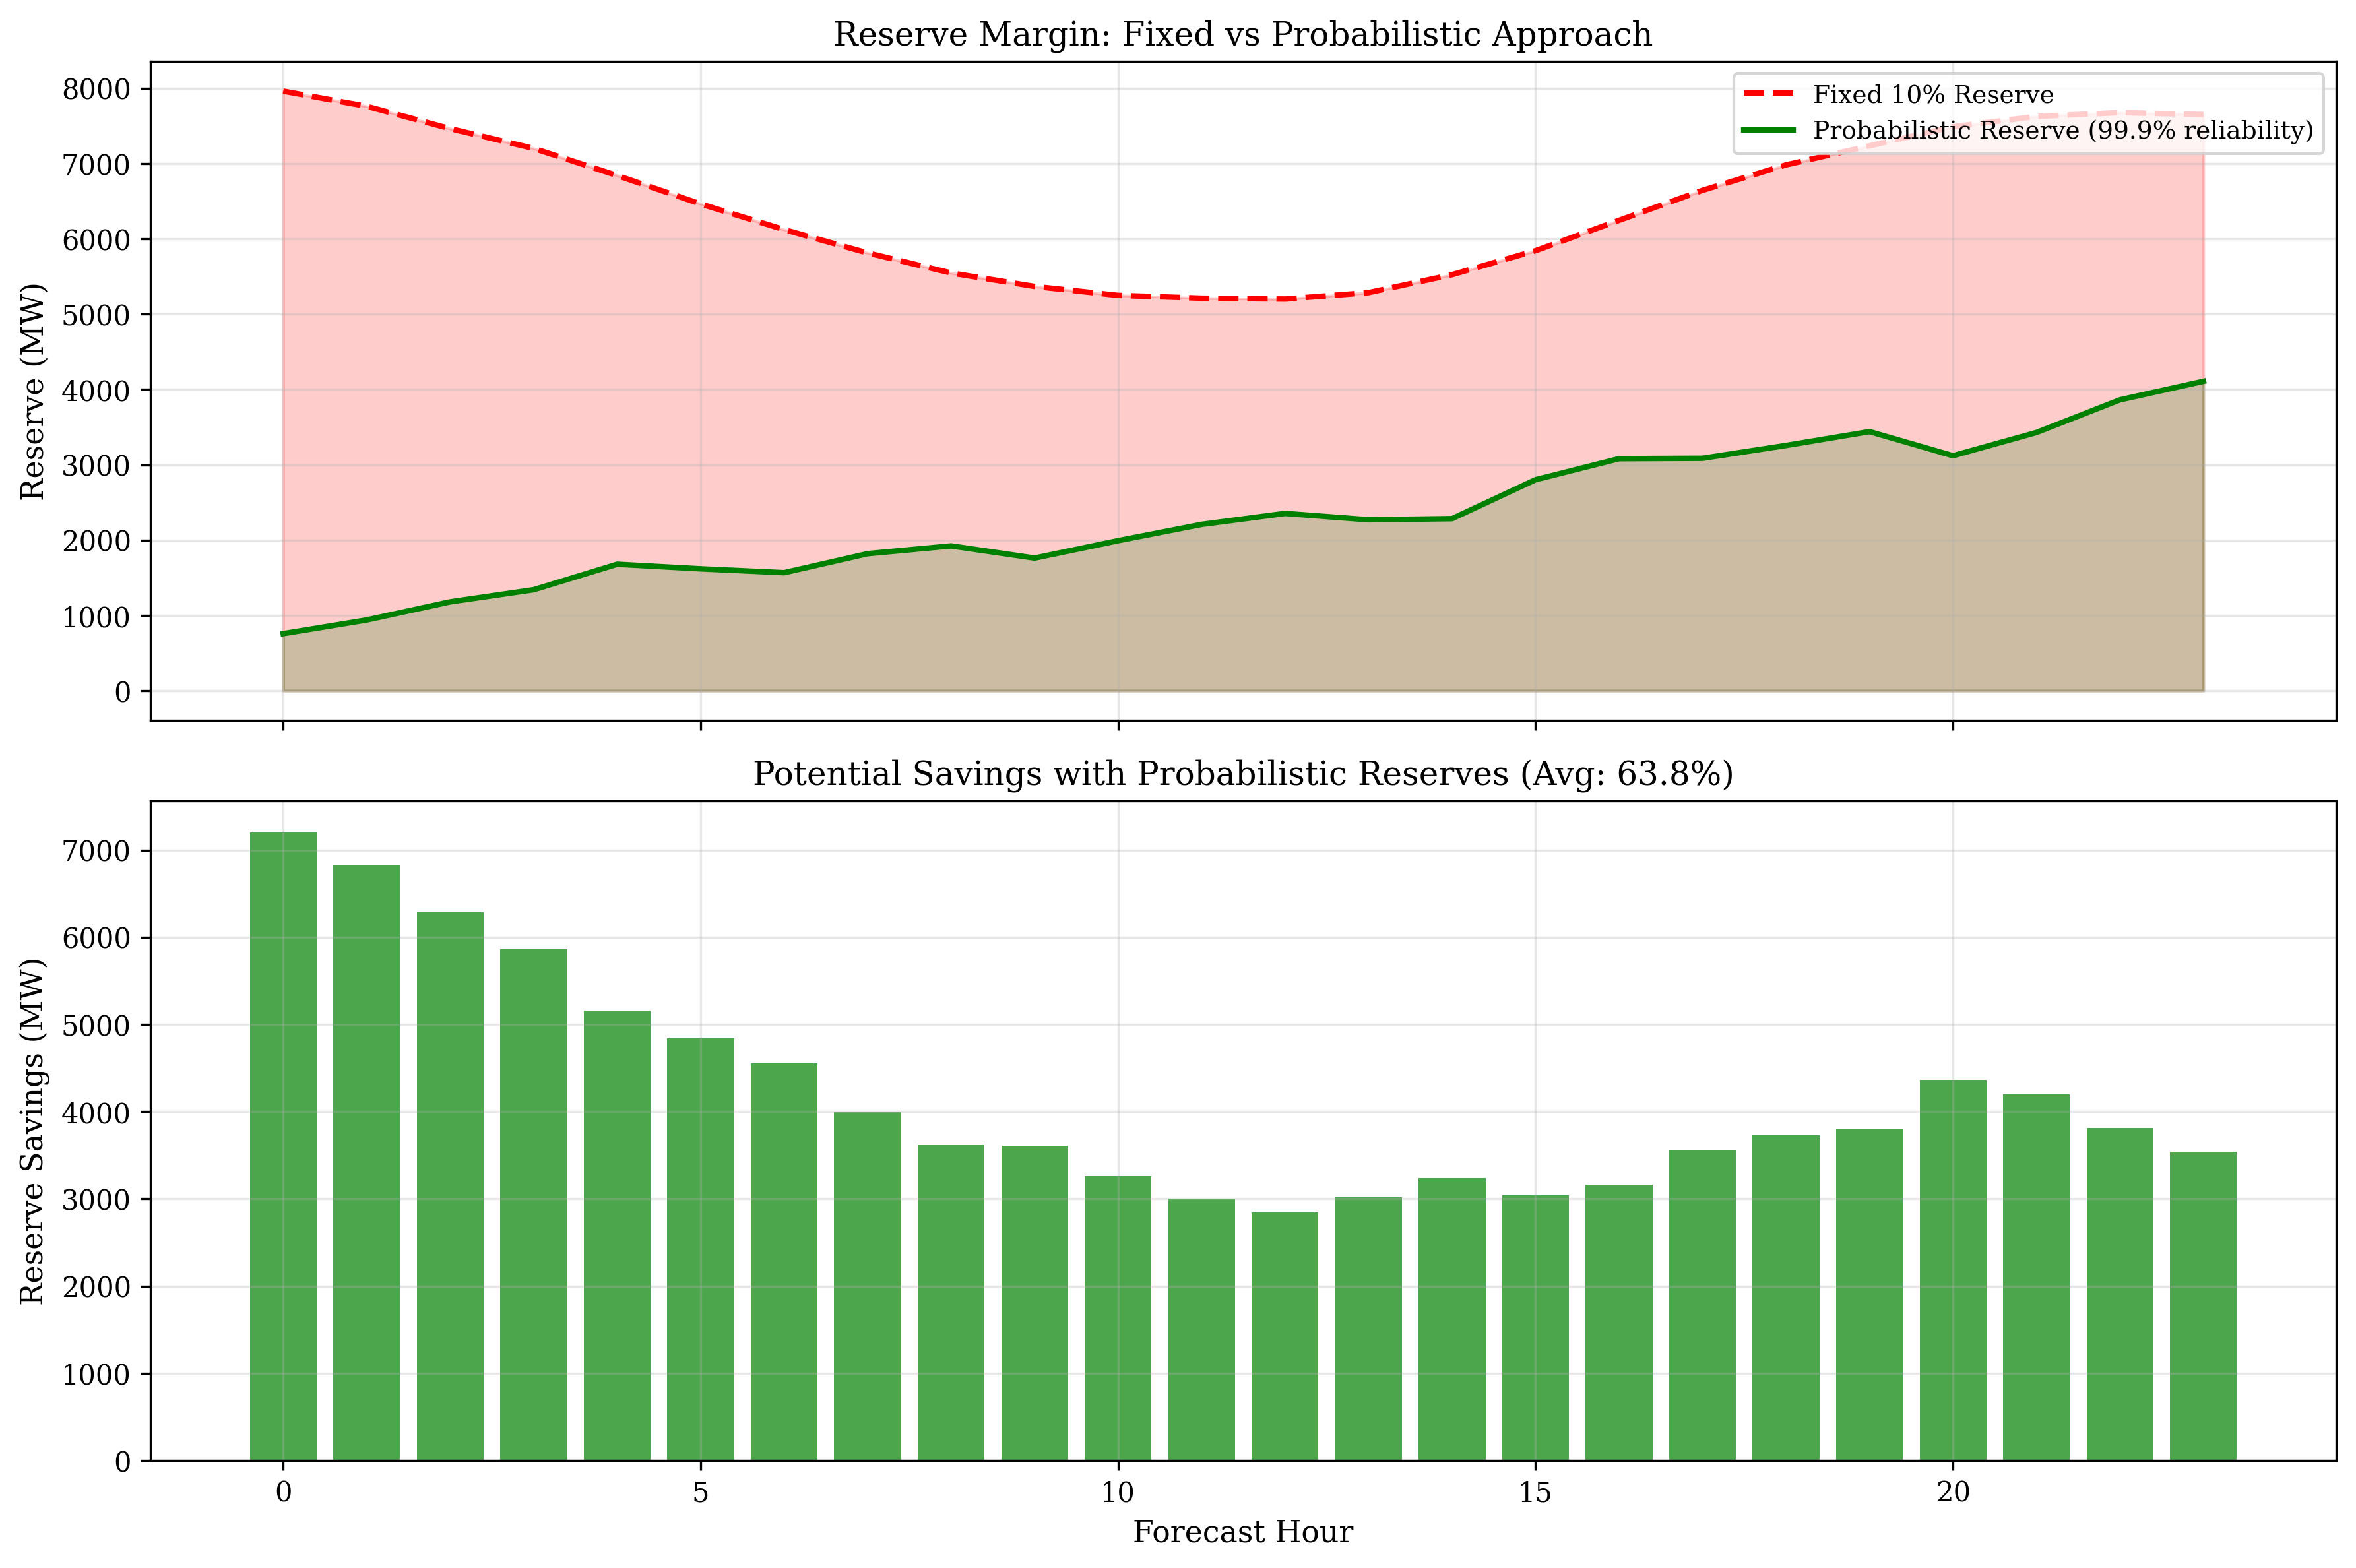Click the end of the green line at hour 23
Screen dimensions: 2356x1568
pyautogui.click(x=2202, y=381)
